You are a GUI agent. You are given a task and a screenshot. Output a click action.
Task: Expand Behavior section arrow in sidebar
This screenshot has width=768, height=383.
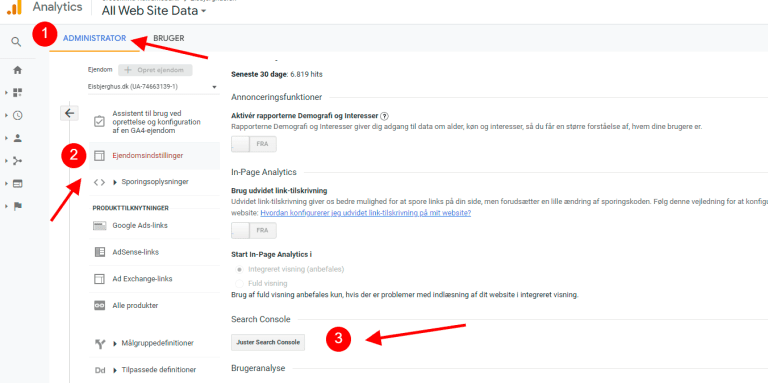point(6,184)
